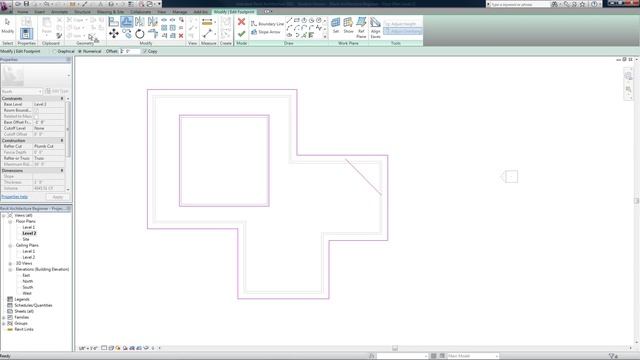Screen dimensions: 640x360
Task: Select the Offset tool in Modify panel
Action: 127,22
